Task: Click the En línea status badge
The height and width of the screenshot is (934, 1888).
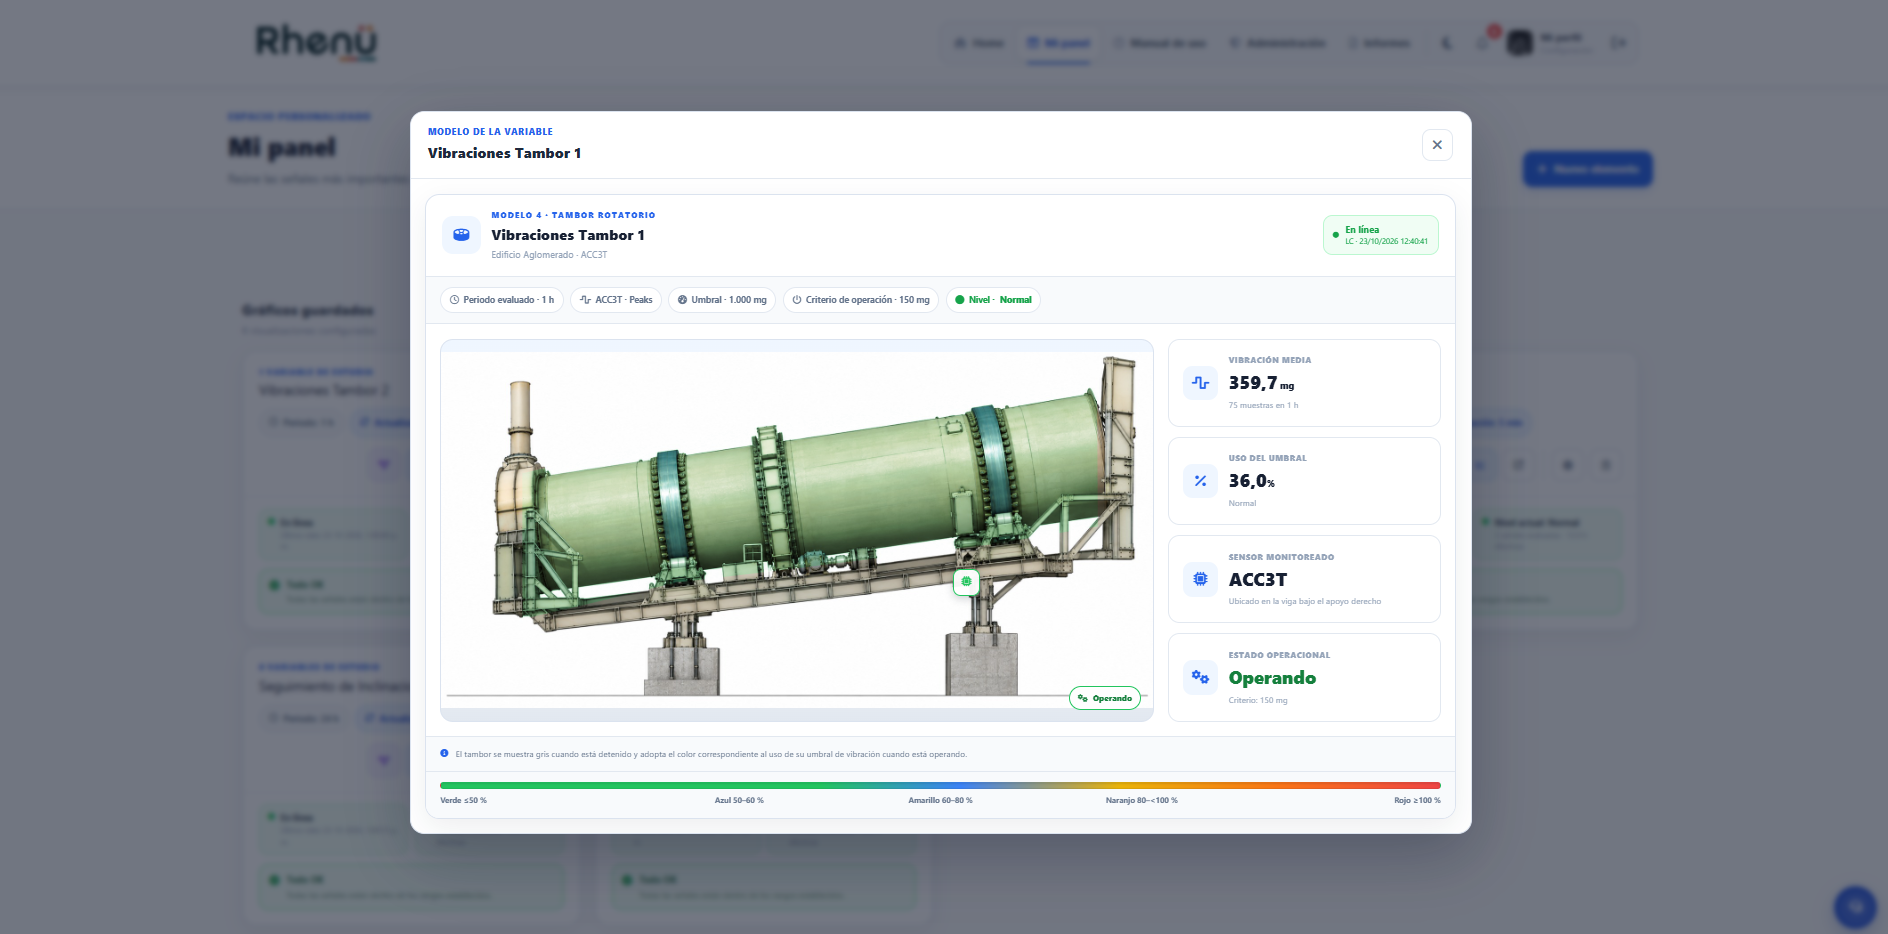Action: 1380,235
